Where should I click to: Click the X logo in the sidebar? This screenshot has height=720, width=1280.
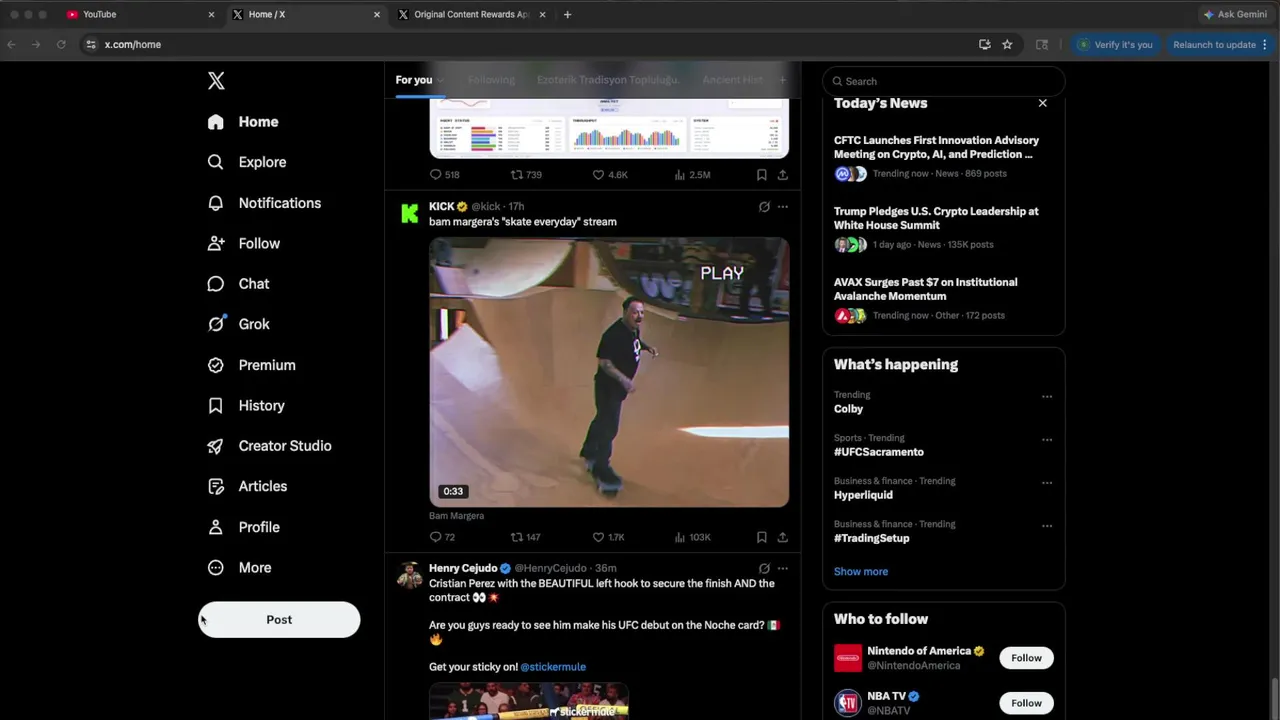tap(216, 81)
